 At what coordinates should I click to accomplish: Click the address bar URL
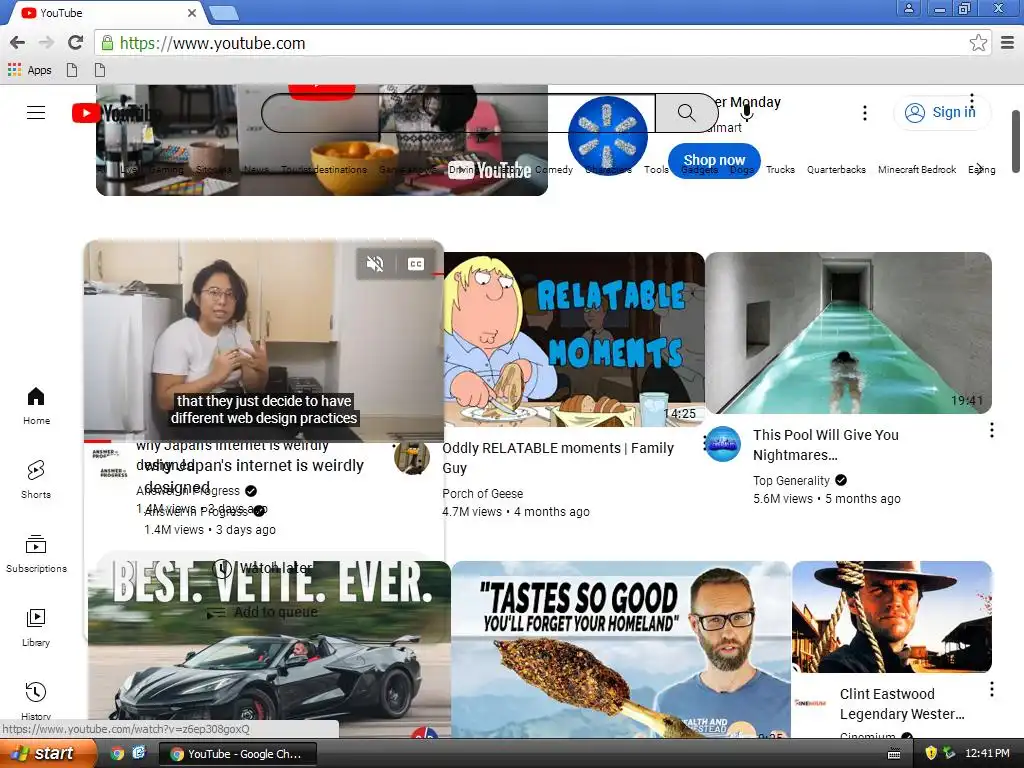[x=212, y=43]
